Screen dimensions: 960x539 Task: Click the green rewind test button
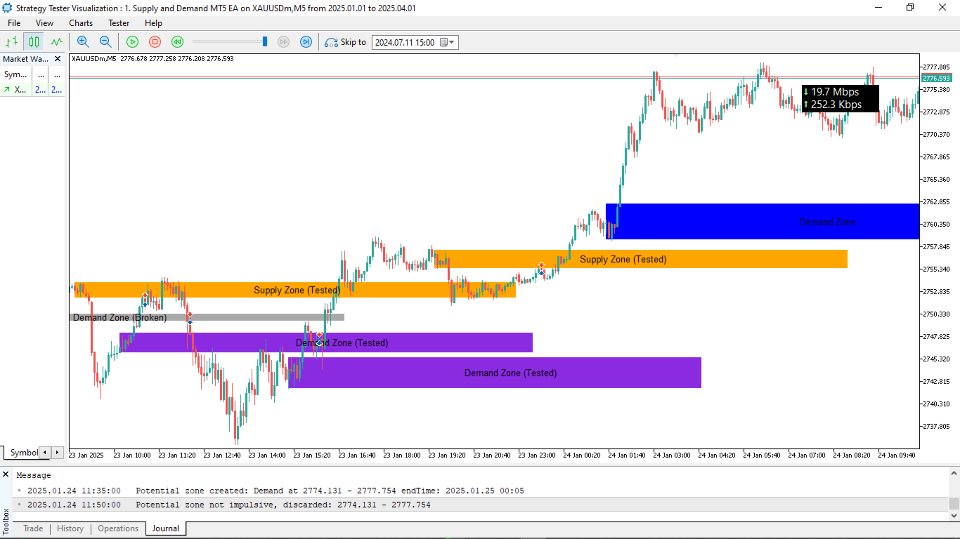point(178,42)
